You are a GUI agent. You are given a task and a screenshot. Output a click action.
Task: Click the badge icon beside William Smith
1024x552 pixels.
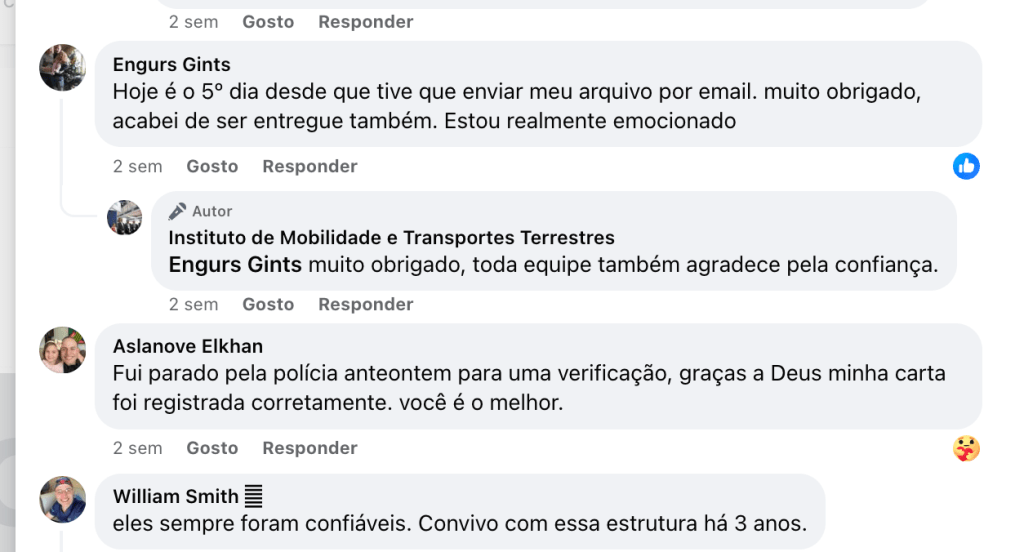click(253, 496)
